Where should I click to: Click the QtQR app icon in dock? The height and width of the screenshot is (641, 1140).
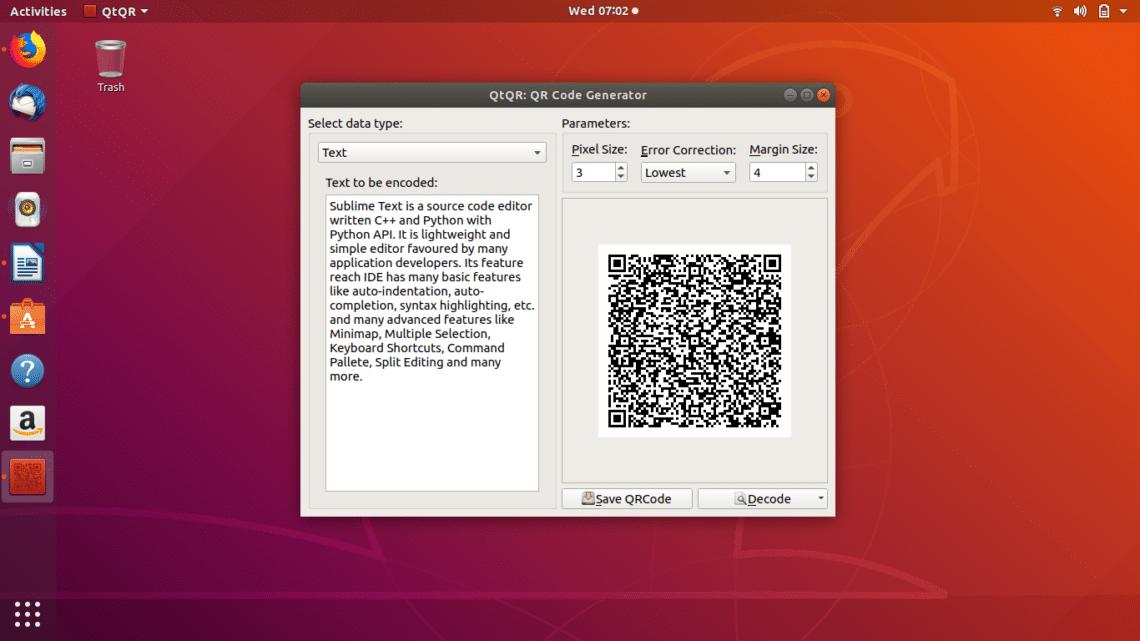point(27,476)
